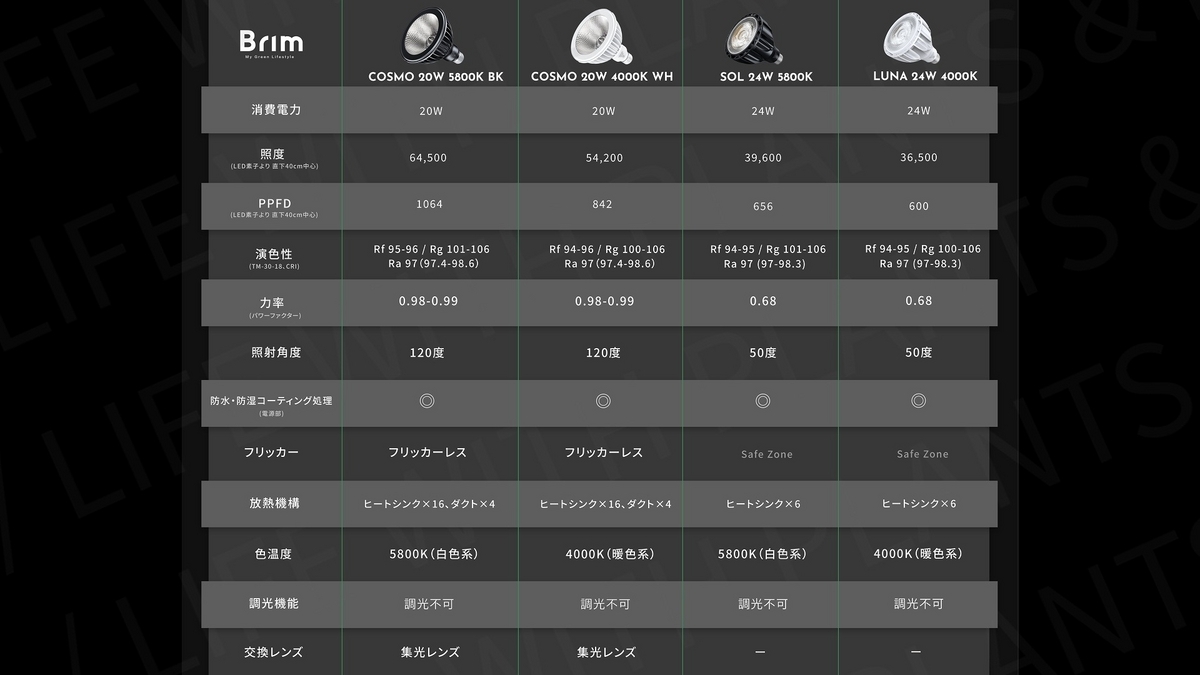Click the PPFD row label
Viewport: 1200px width, 675px height.
click(274, 204)
